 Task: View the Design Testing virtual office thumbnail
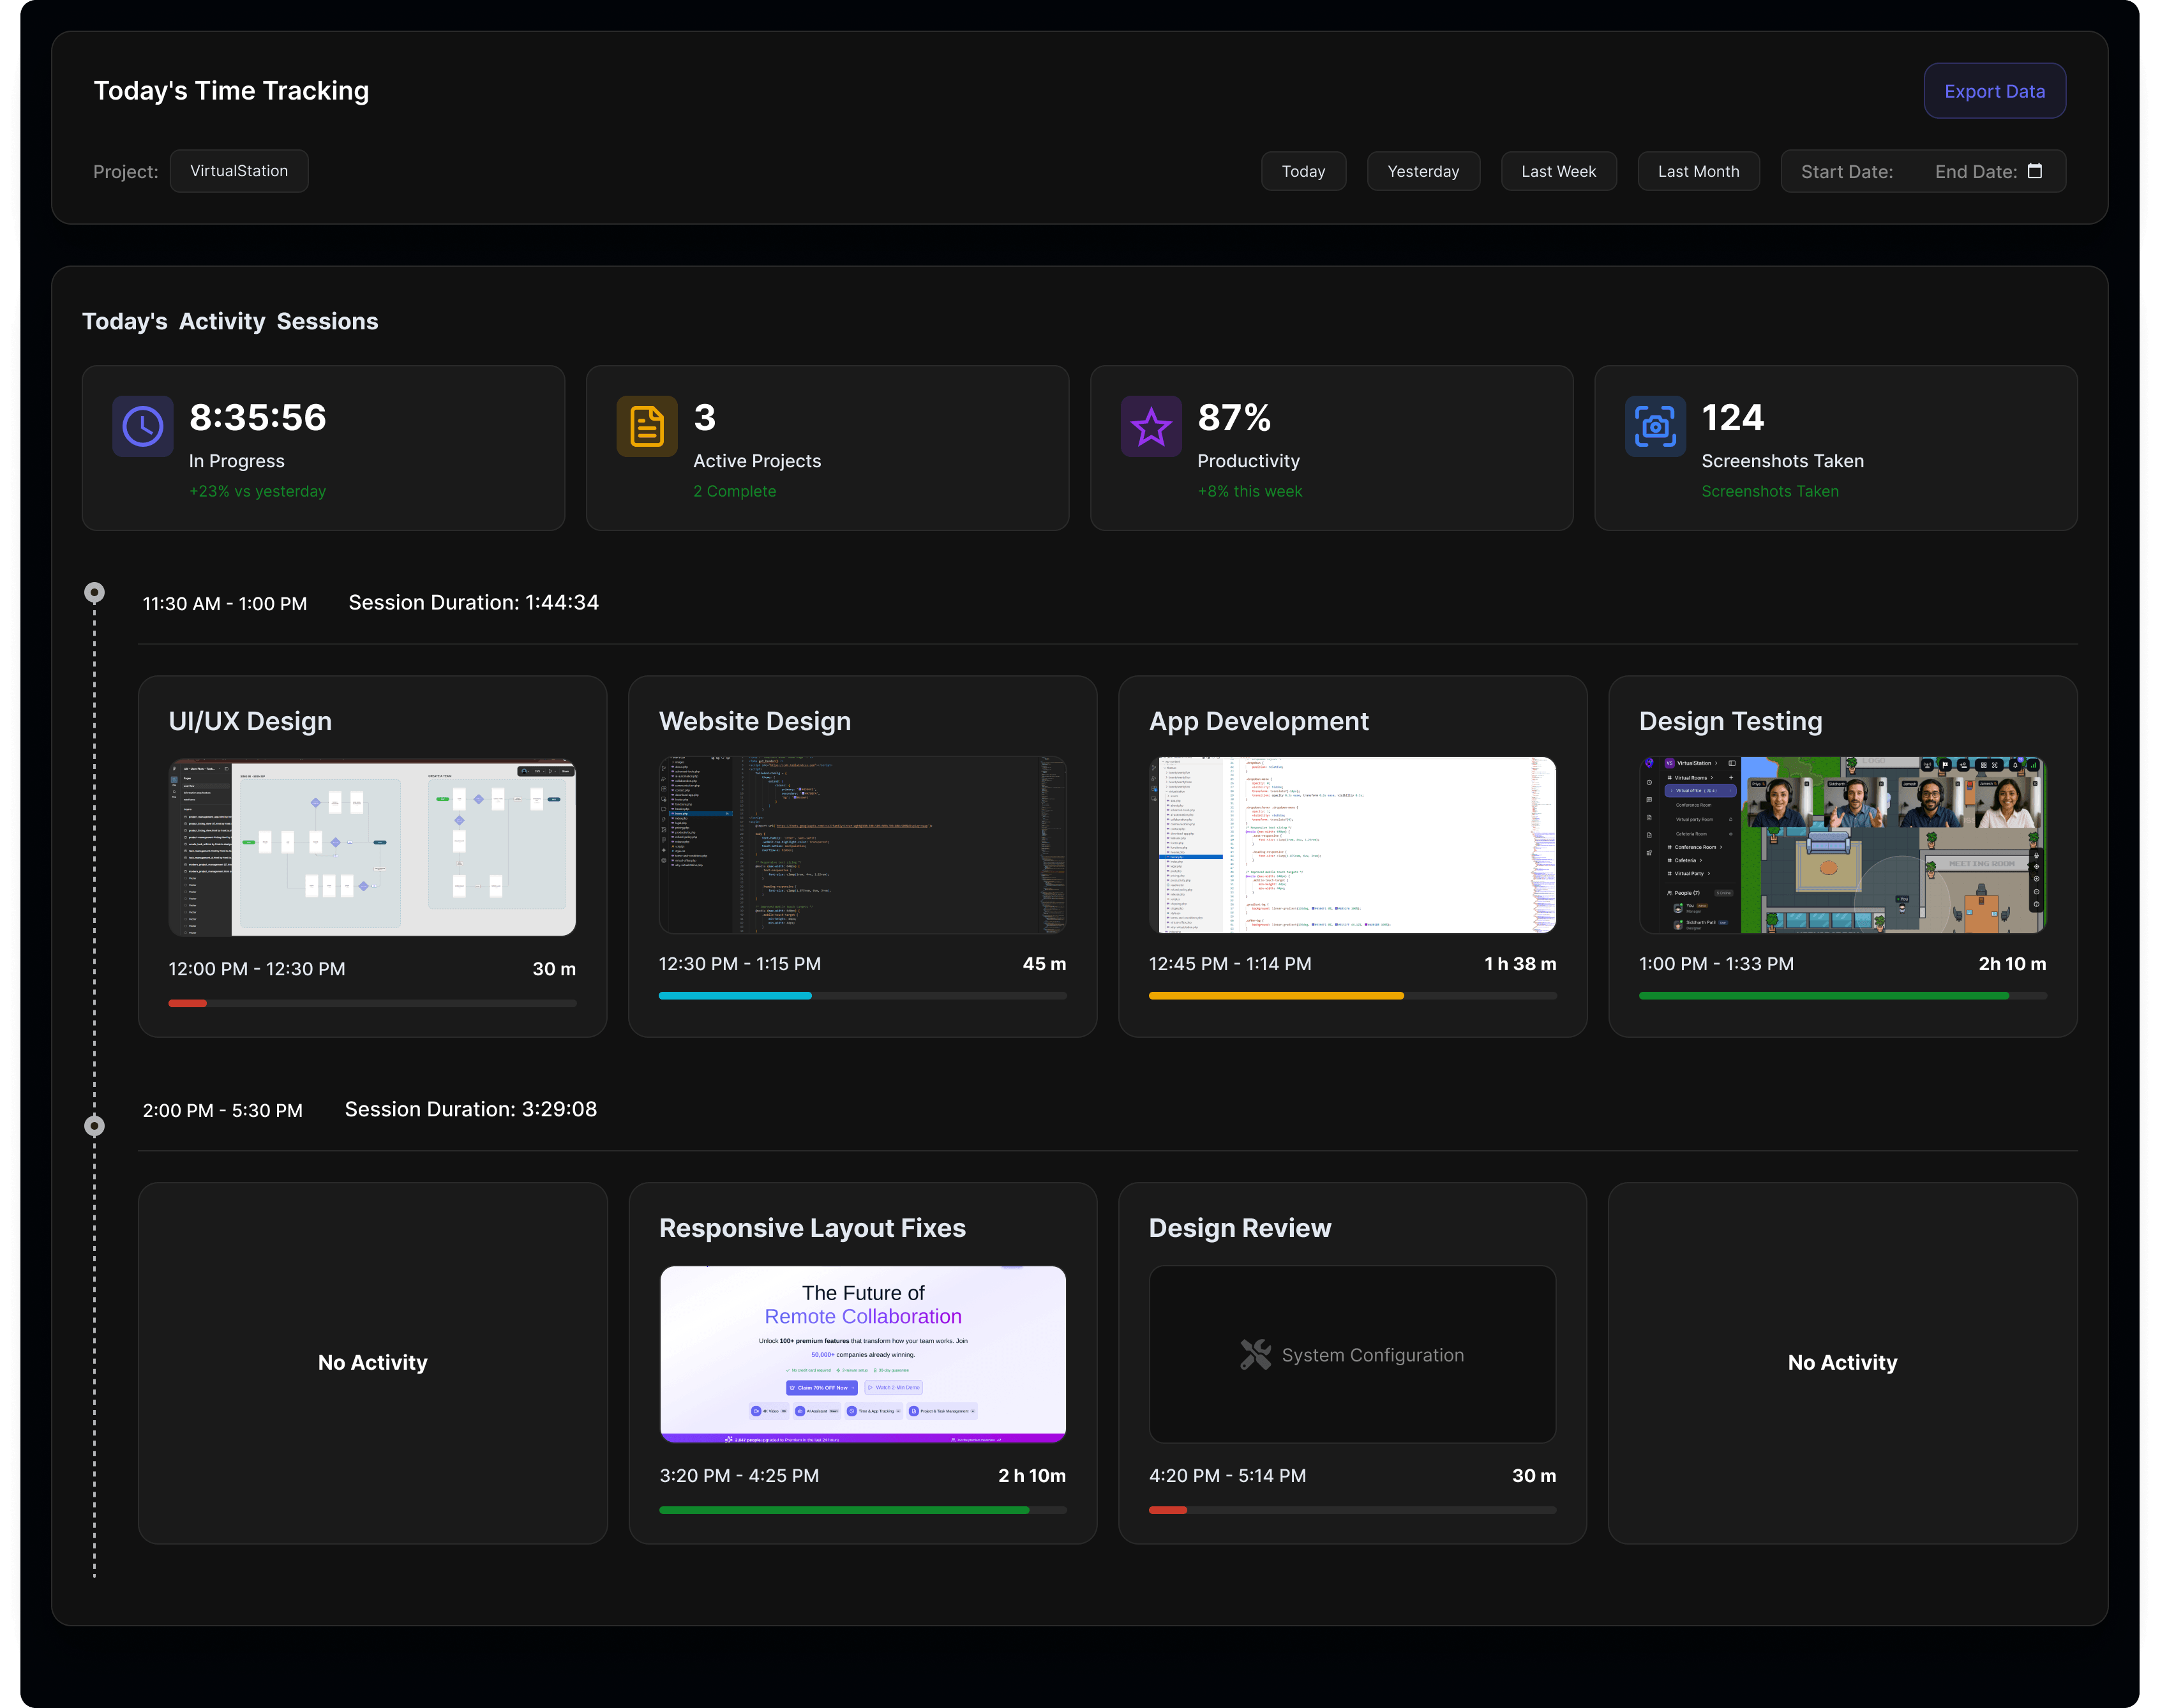(x=1842, y=845)
